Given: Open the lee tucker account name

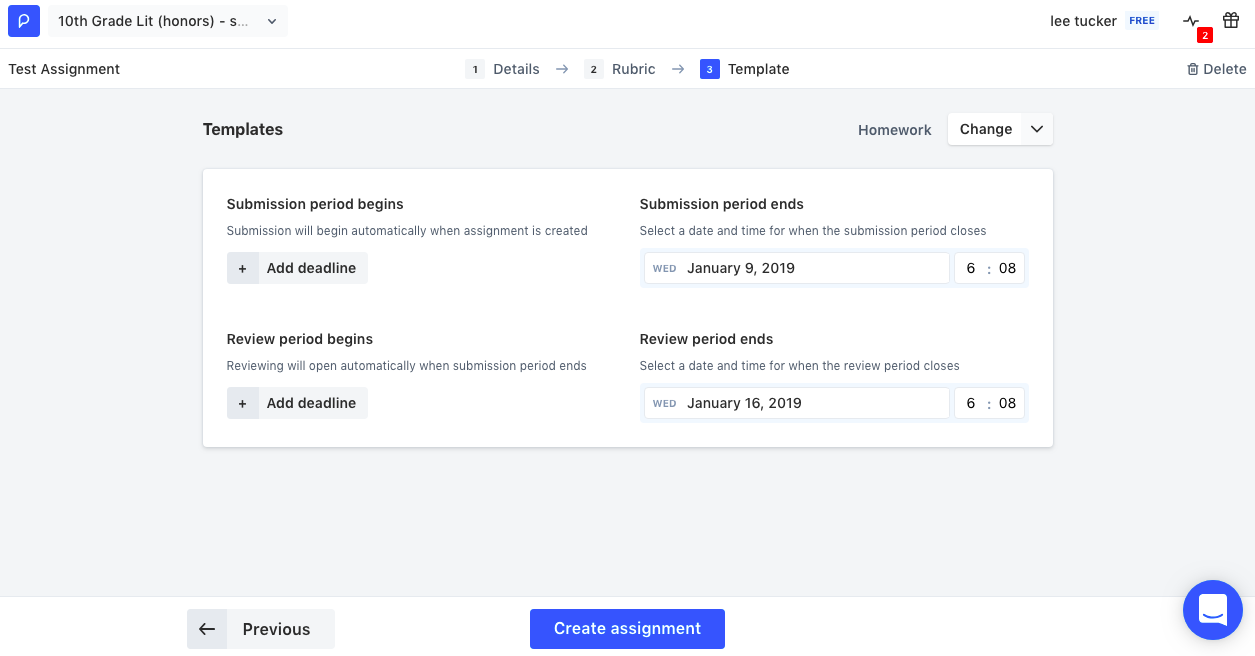Looking at the screenshot, I should (1083, 21).
